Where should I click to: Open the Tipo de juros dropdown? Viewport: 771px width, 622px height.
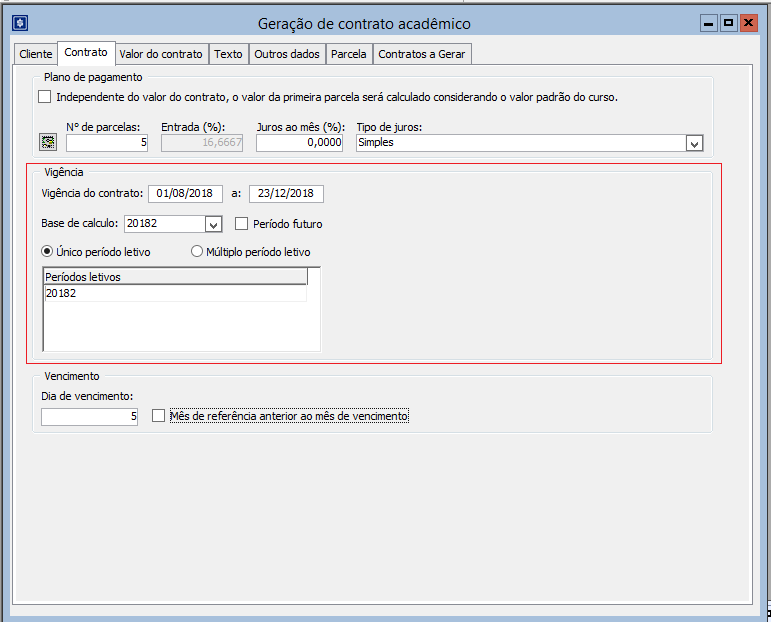694,143
